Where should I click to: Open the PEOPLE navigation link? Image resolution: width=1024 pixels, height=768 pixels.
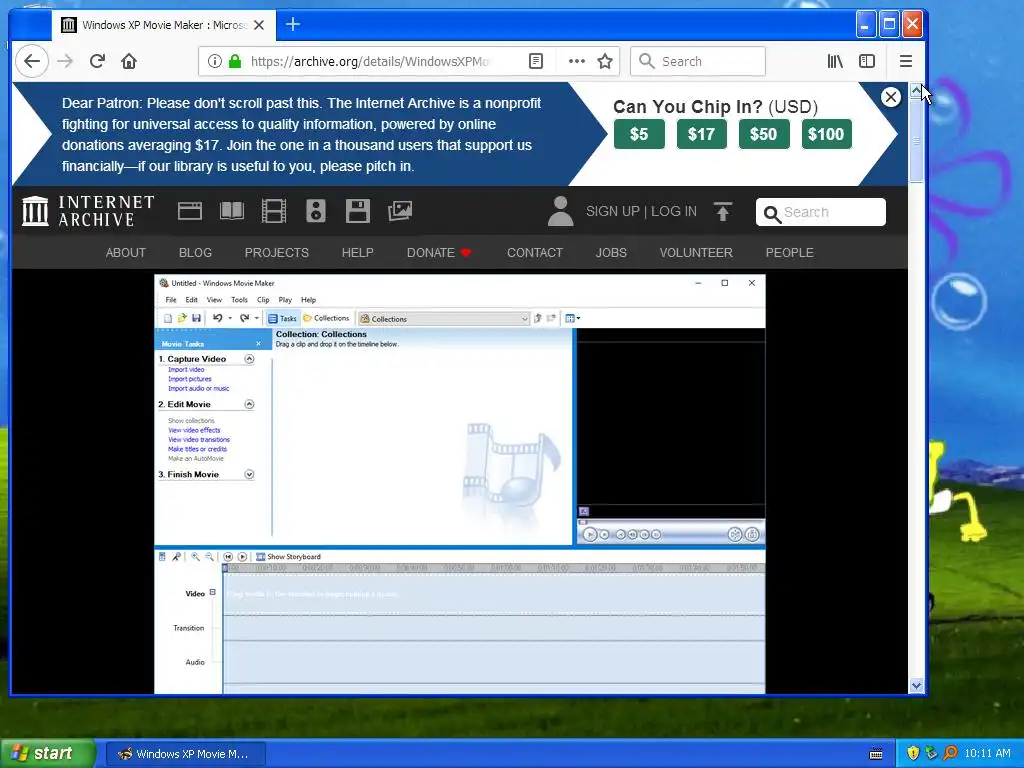click(789, 253)
